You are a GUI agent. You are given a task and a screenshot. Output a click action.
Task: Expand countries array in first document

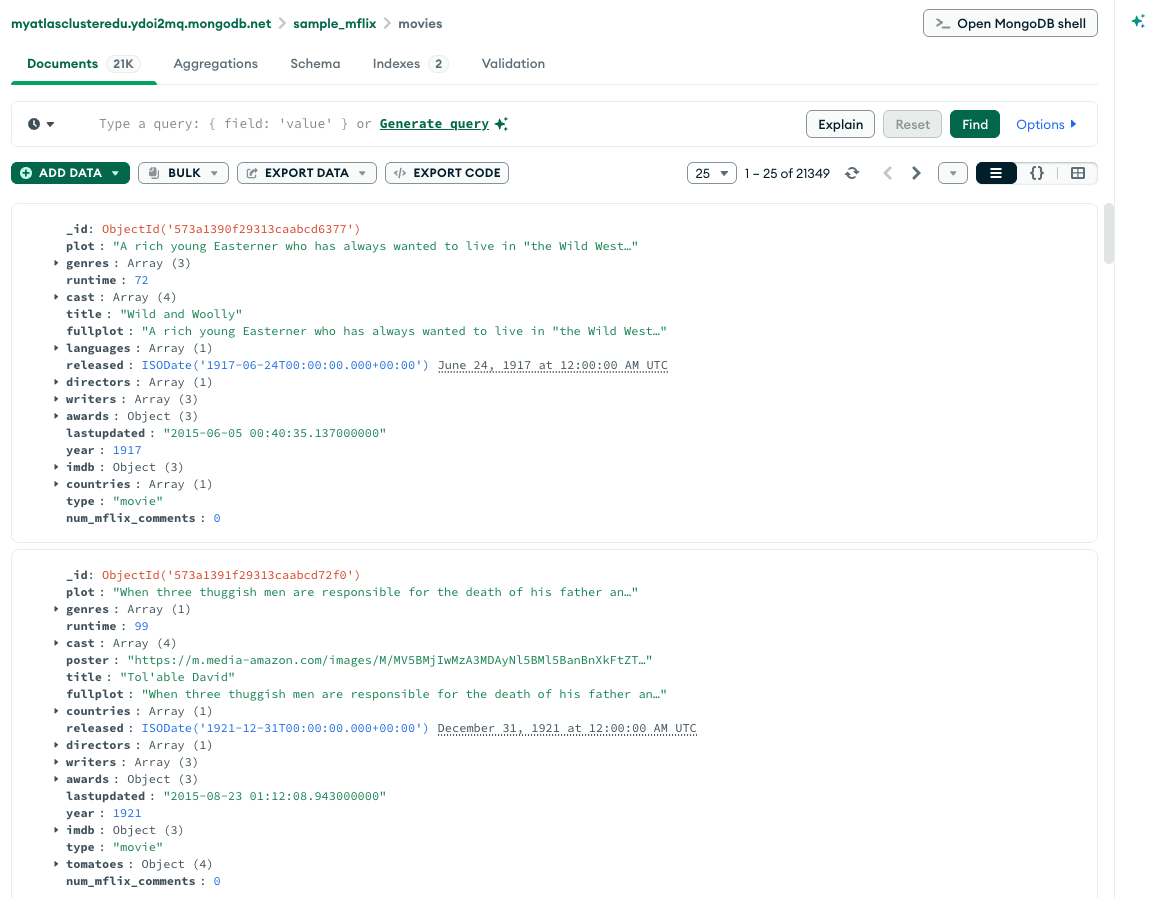56,484
